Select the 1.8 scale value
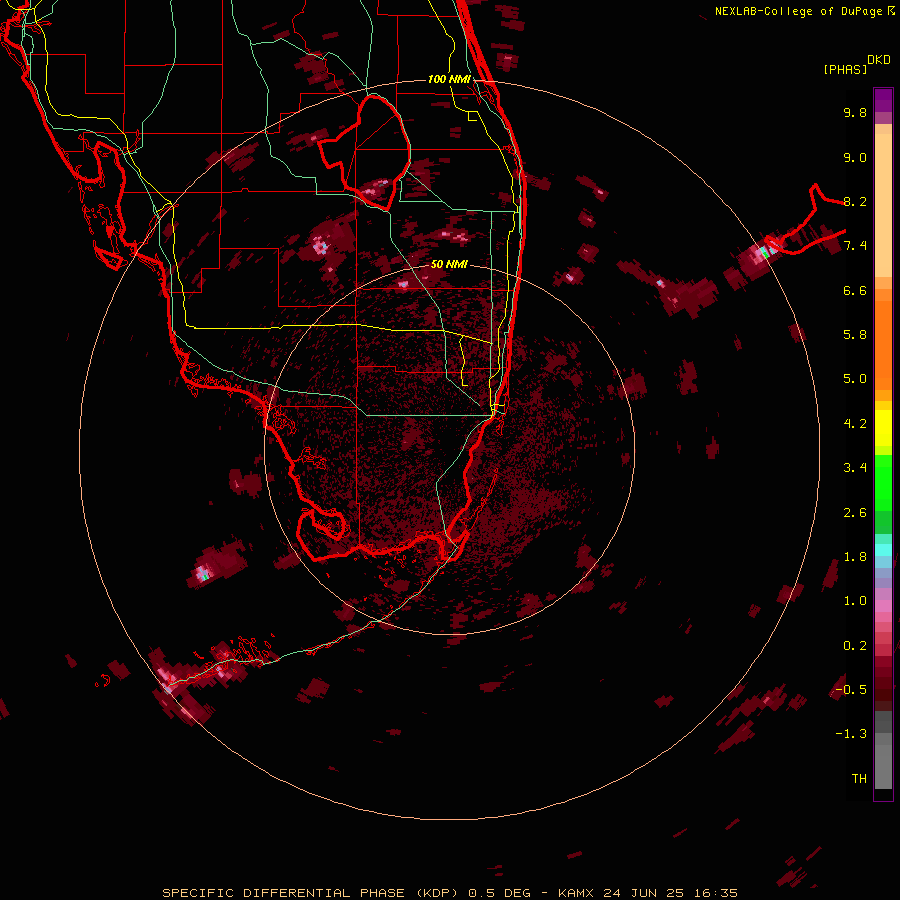This screenshot has width=900, height=900. point(855,557)
